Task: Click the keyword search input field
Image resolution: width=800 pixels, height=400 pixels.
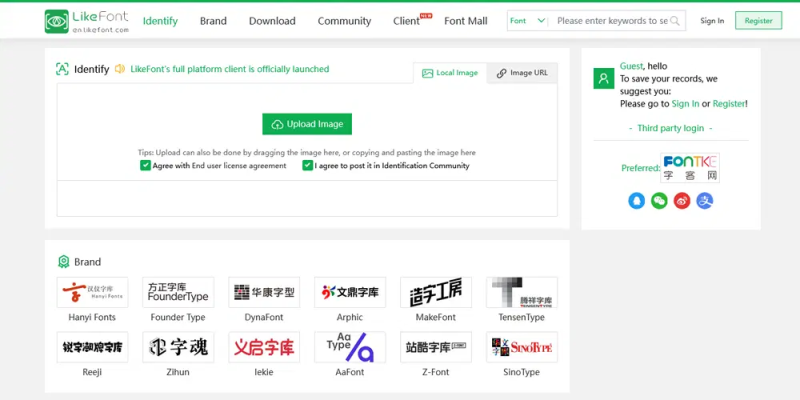Action: click(x=611, y=21)
